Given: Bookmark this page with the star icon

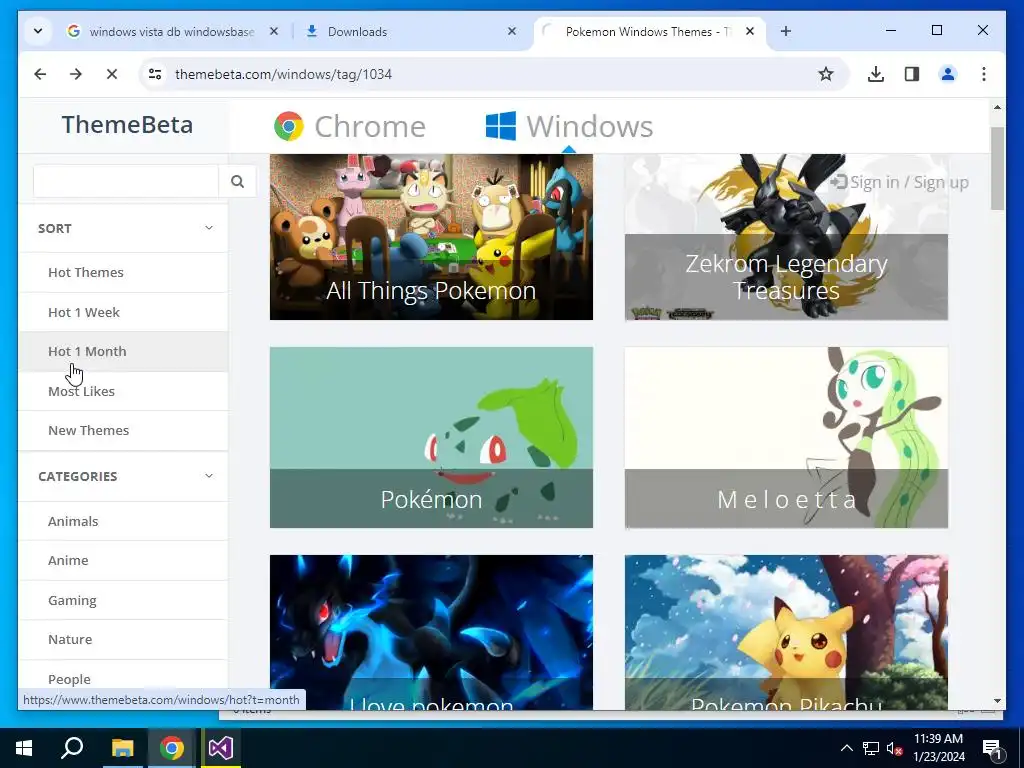Looking at the screenshot, I should 825,74.
